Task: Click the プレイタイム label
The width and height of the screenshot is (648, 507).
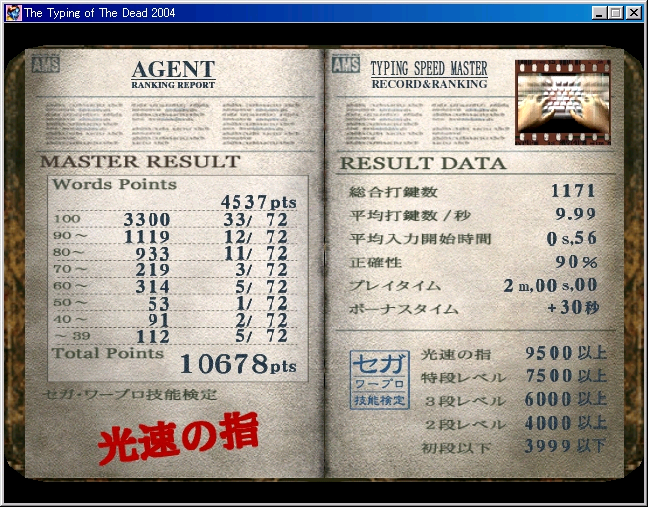Action: coord(395,286)
